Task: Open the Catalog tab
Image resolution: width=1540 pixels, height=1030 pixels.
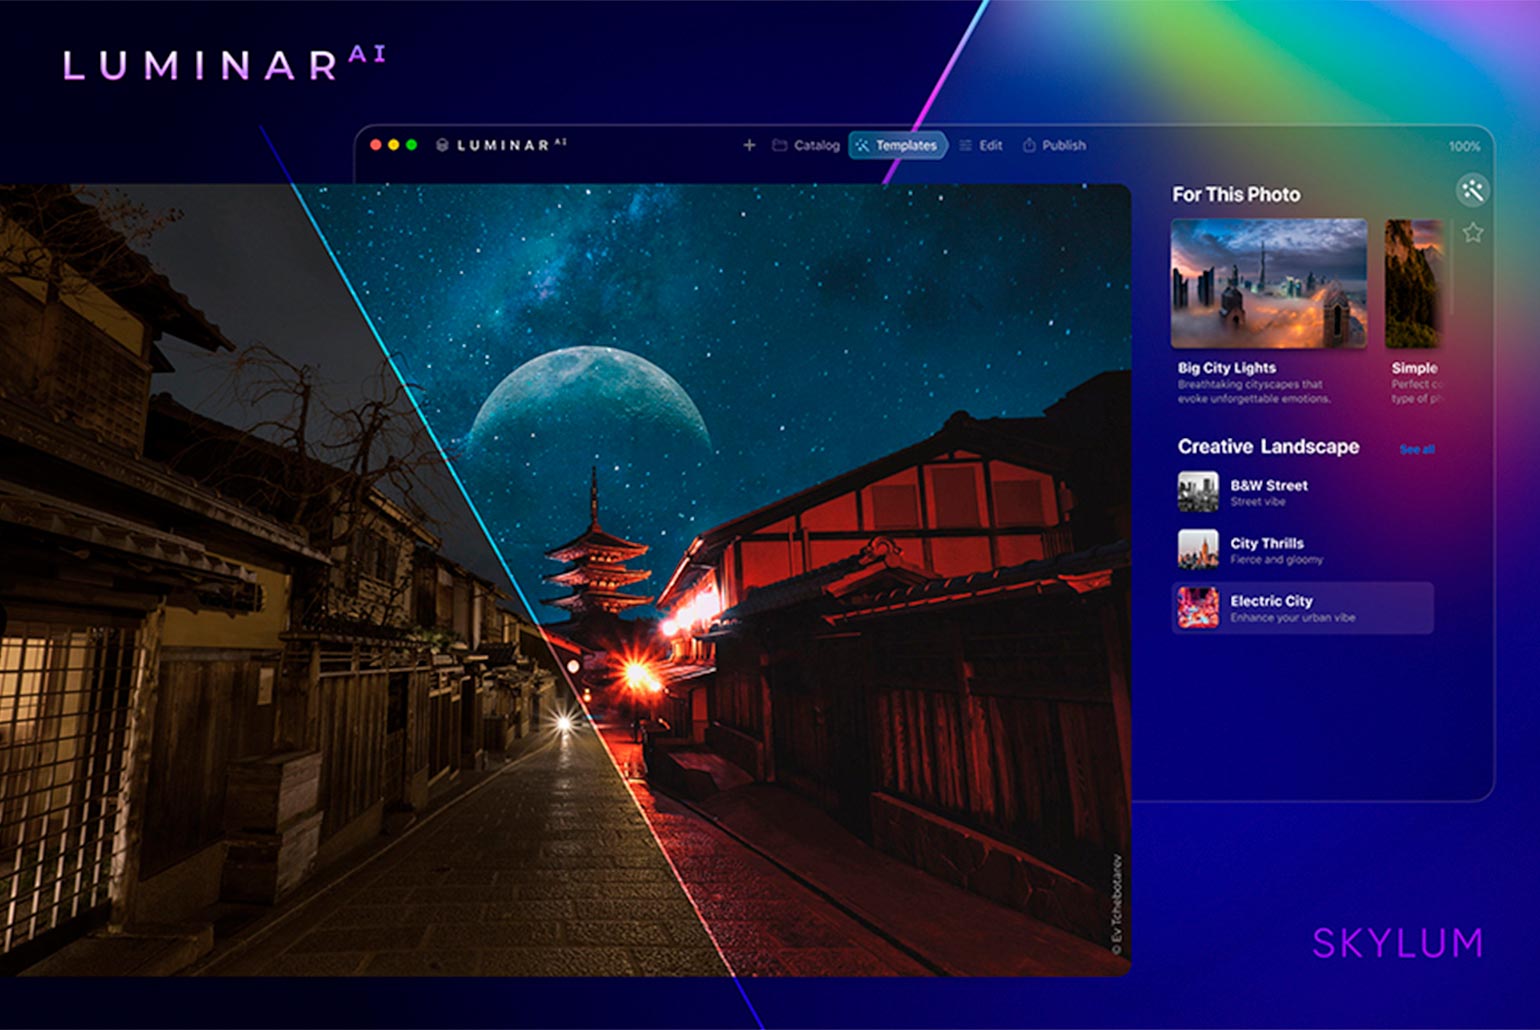Action: (x=806, y=145)
